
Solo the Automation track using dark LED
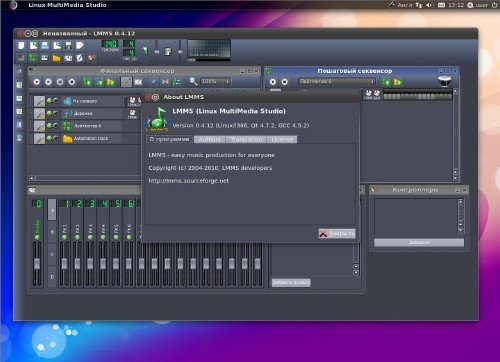point(56,138)
